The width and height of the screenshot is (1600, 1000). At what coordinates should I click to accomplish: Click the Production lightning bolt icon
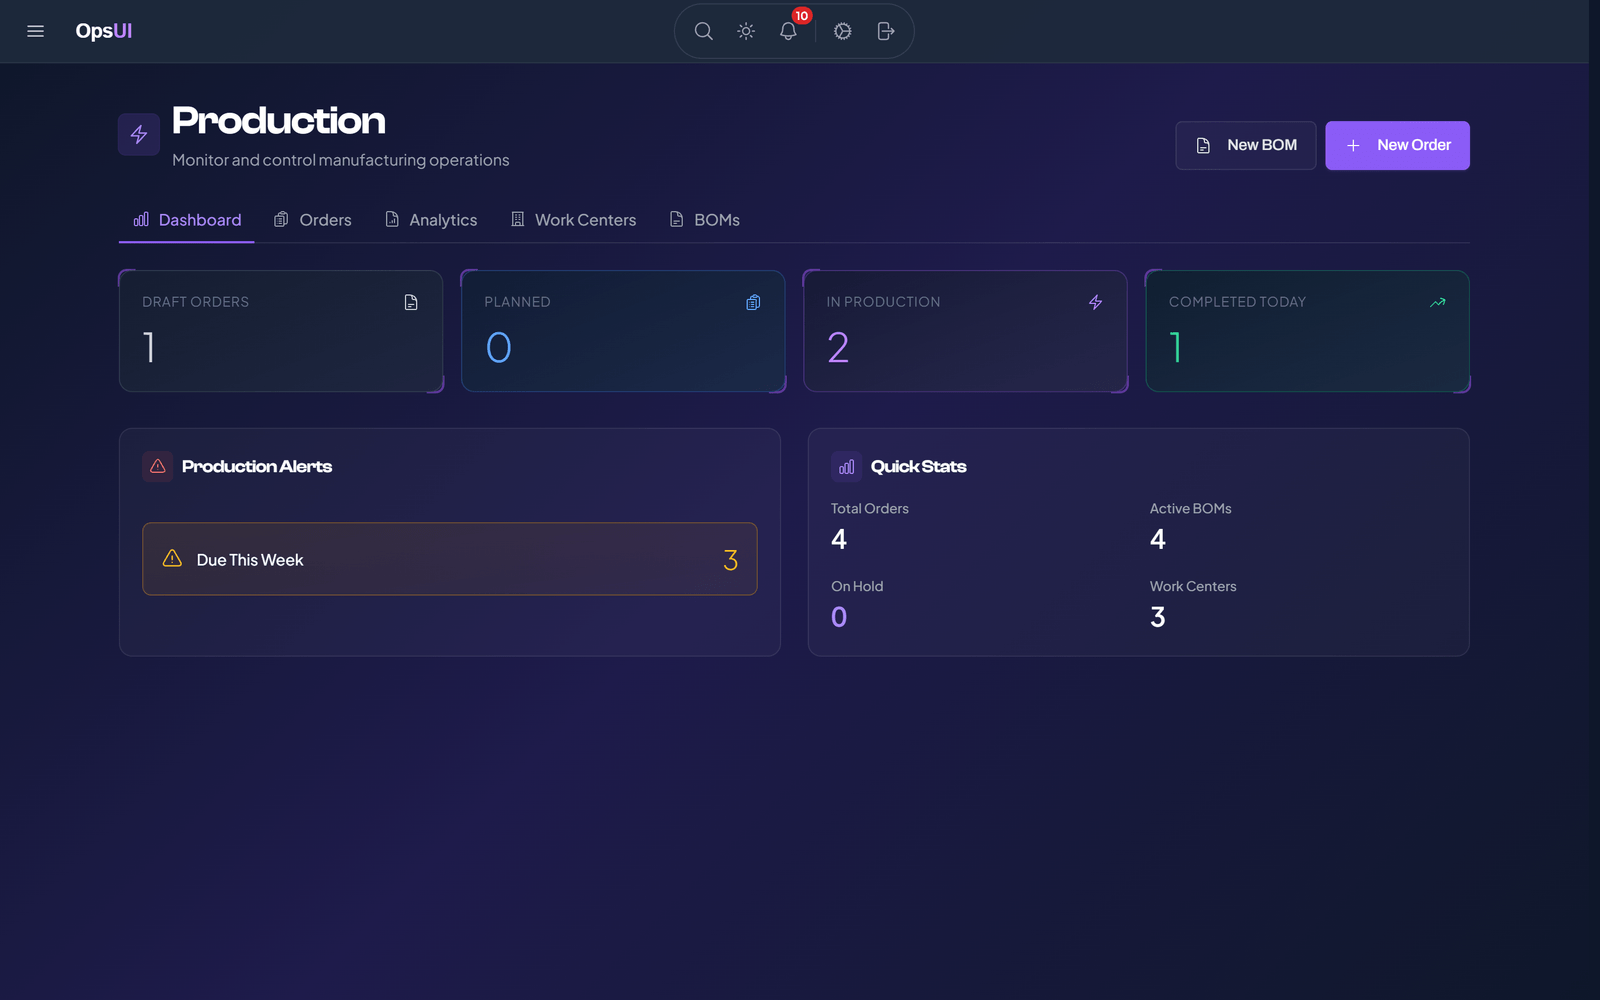139,134
